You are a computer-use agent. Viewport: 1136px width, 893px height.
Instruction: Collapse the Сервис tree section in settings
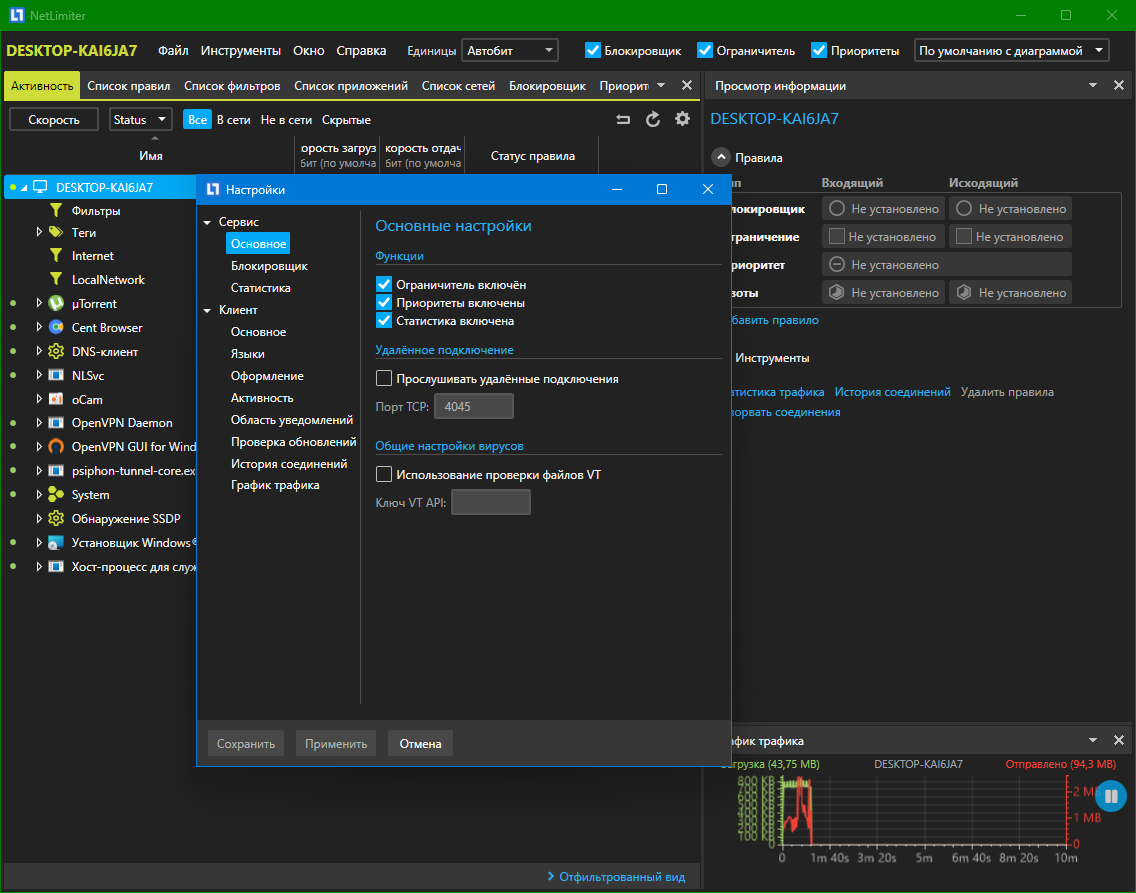pos(208,222)
